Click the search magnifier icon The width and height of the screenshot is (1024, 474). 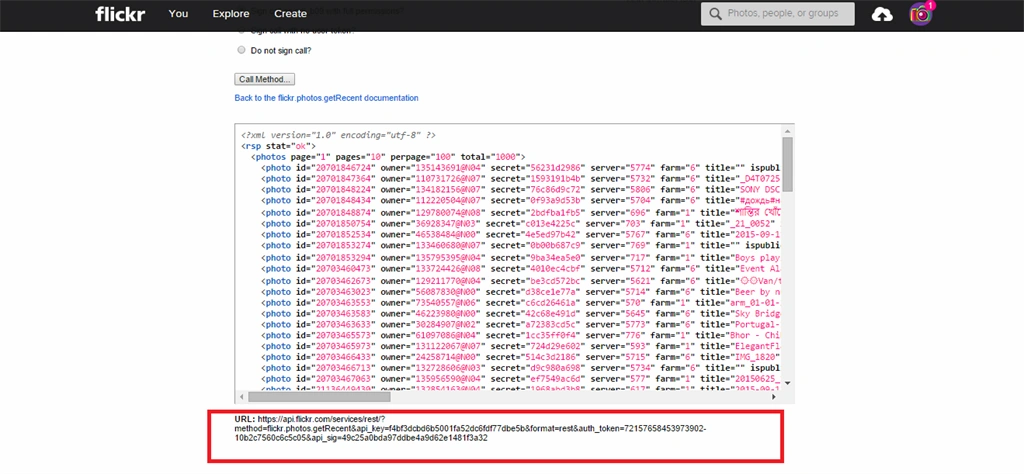[x=715, y=14]
